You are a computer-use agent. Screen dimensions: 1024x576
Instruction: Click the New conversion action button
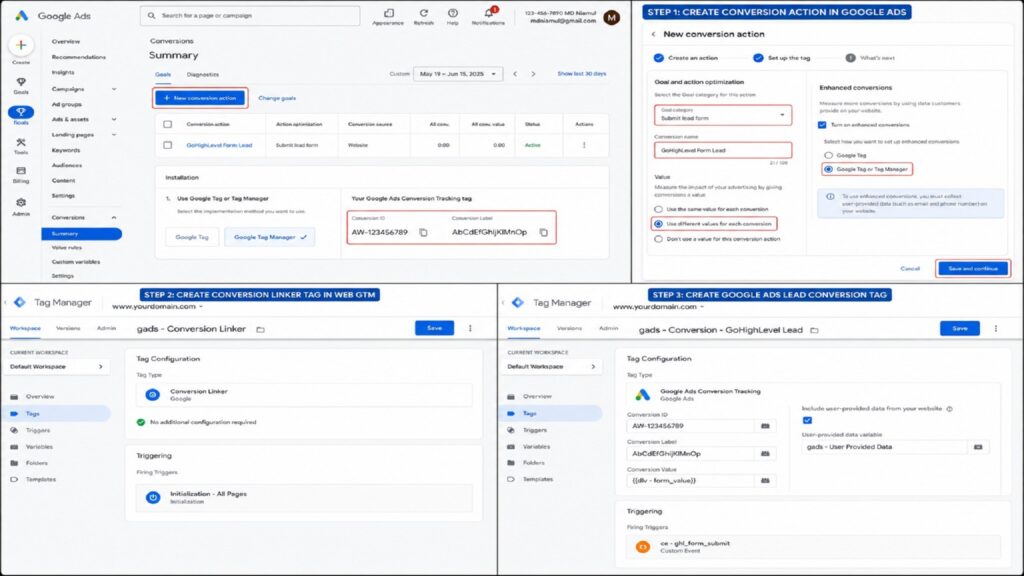click(x=200, y=98)
